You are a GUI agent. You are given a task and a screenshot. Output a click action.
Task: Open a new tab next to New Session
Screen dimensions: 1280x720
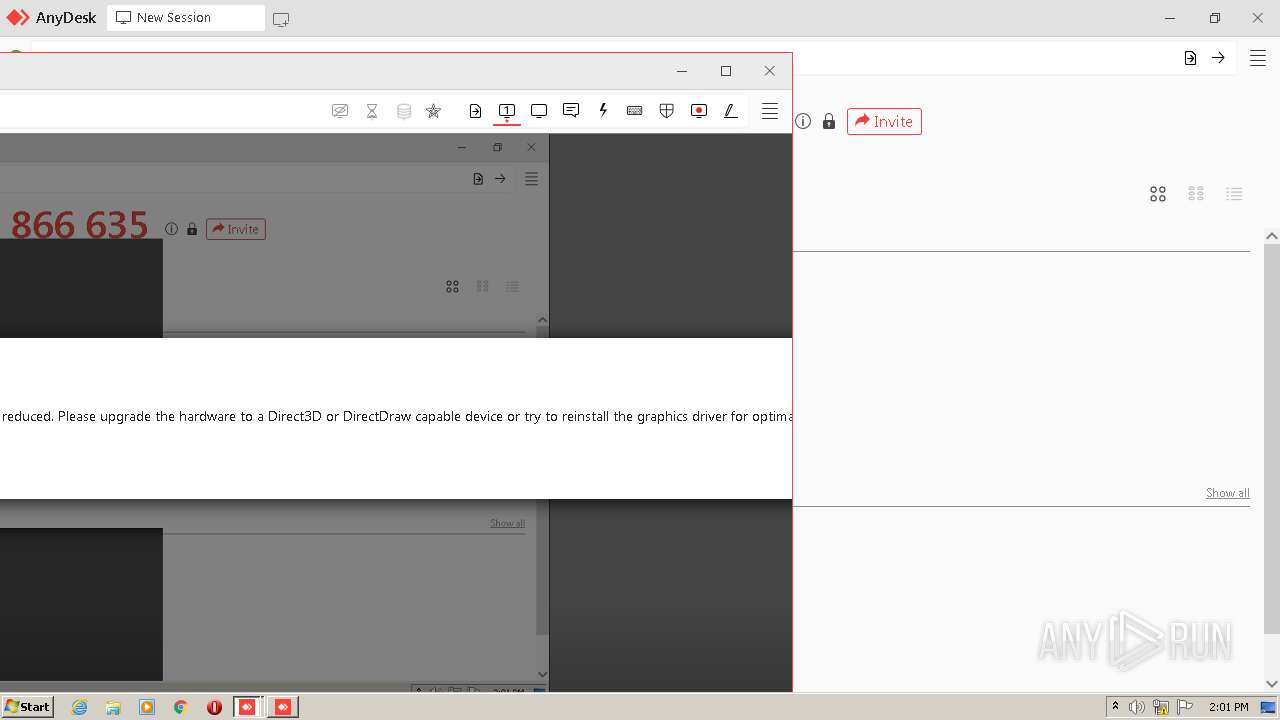[281, 19]
